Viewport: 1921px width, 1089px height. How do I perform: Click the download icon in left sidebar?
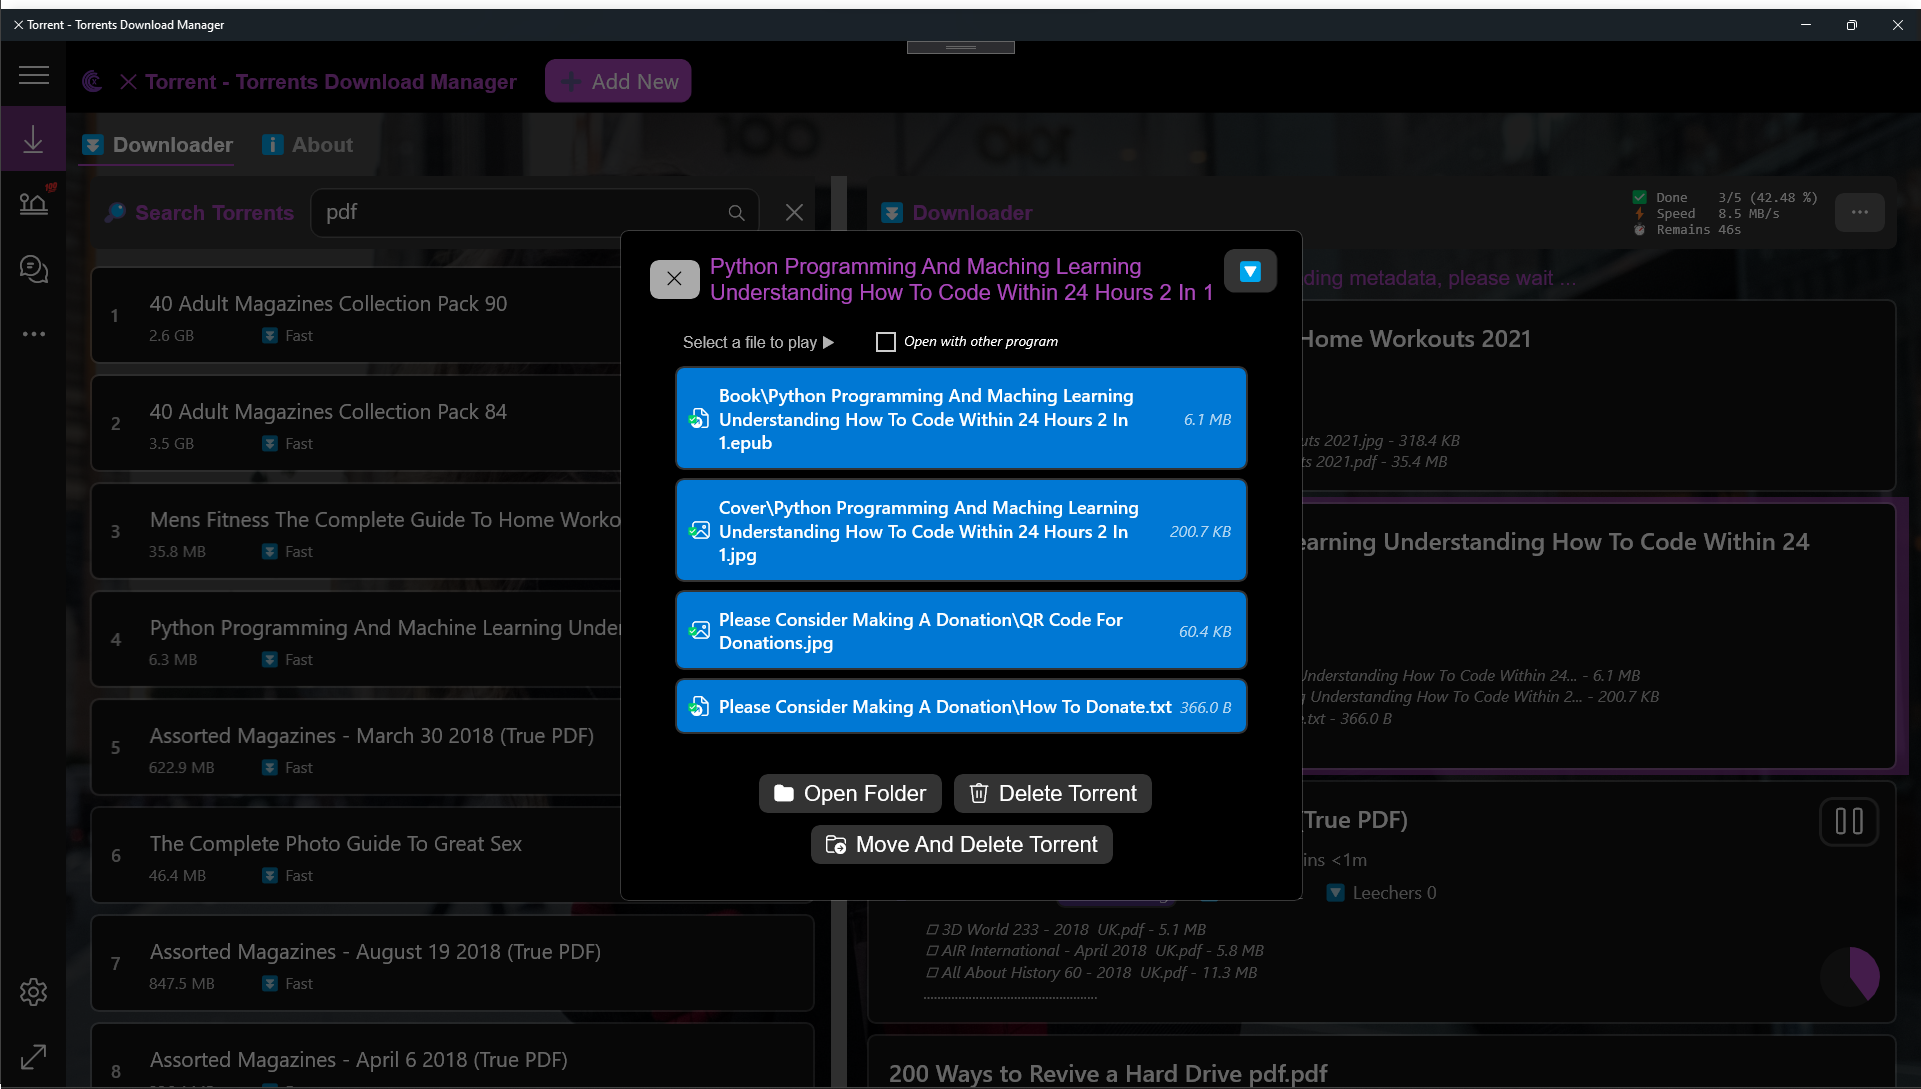coord(33,140)
